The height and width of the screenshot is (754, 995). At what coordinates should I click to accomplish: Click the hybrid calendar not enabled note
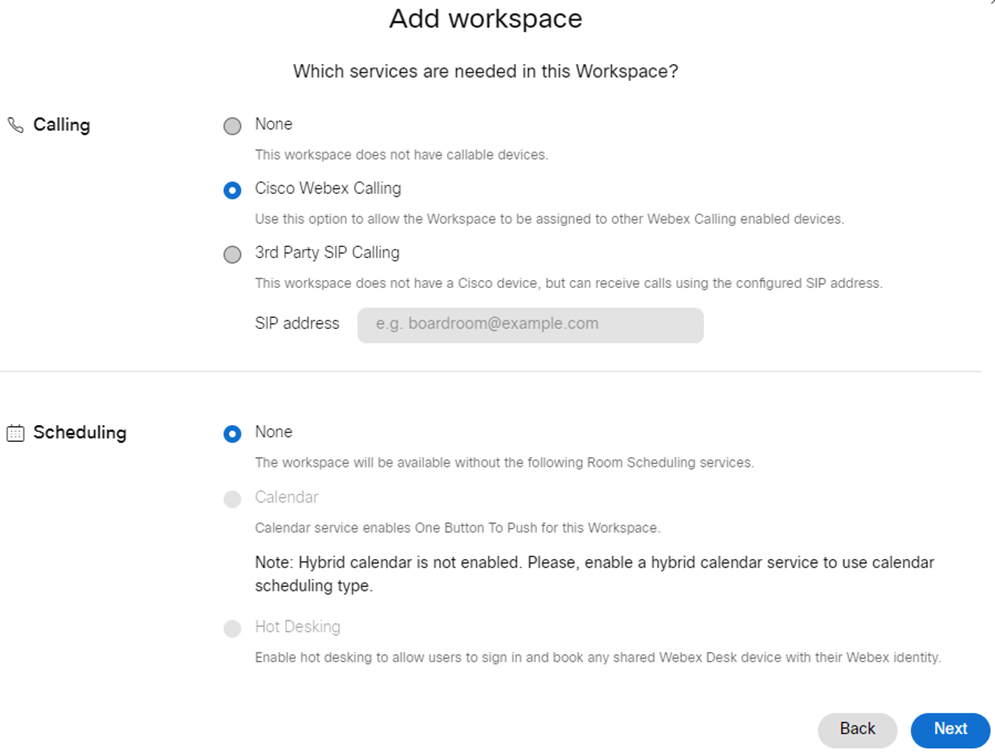[x=594, y=574]
